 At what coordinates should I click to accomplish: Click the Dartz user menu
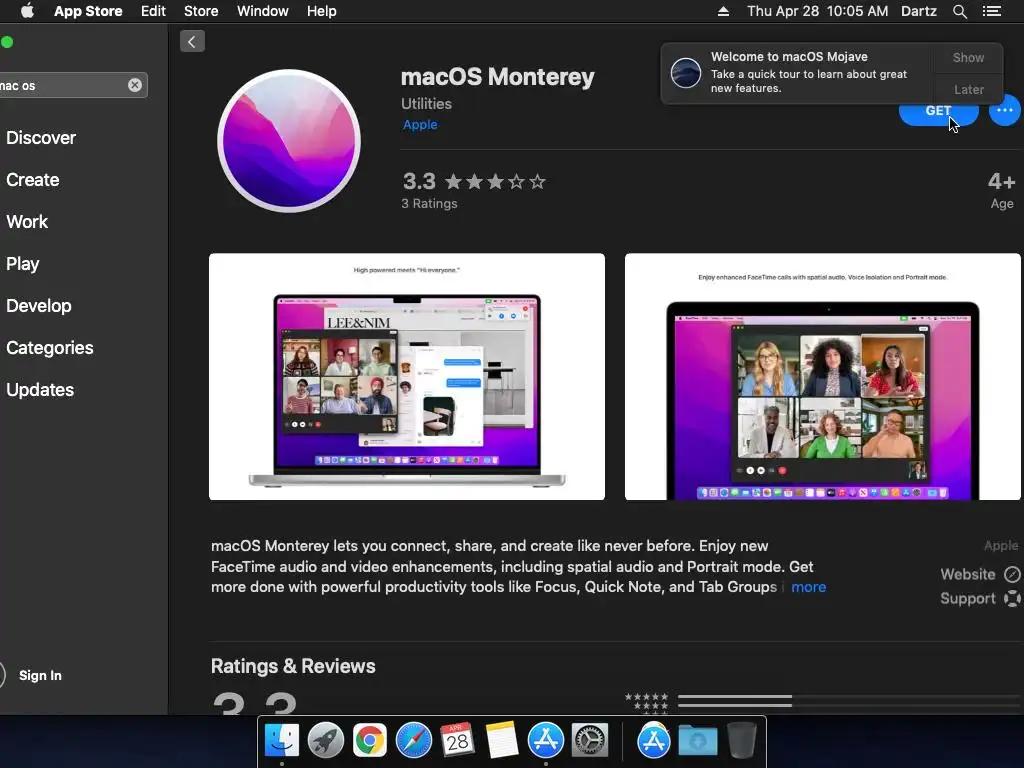pos(918,11)
